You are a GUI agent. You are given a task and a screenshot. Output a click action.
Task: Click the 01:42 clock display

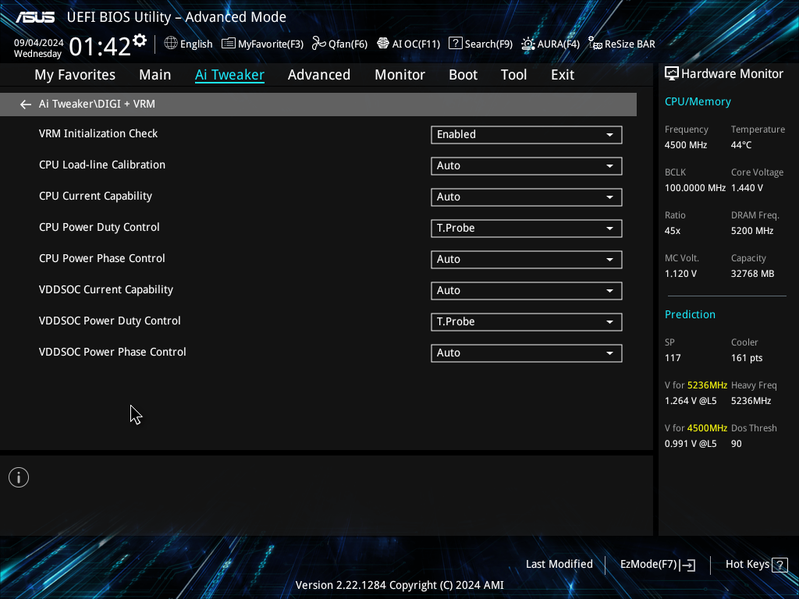99,47
